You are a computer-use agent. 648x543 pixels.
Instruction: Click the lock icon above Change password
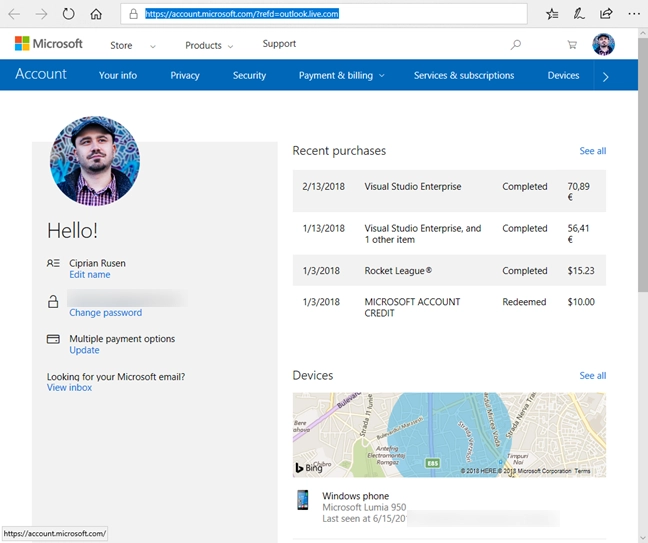pyautogui.click(x=53, y=301)
